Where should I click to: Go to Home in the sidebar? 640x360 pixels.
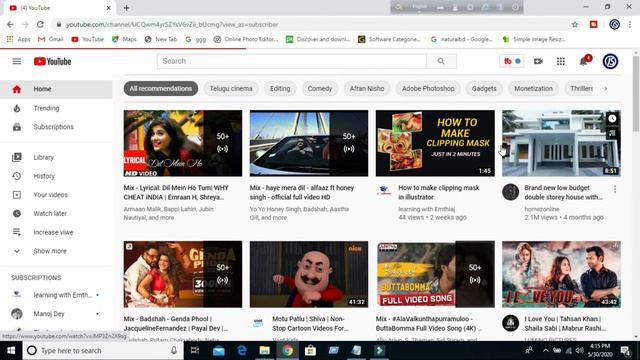(x=56, y=89)
